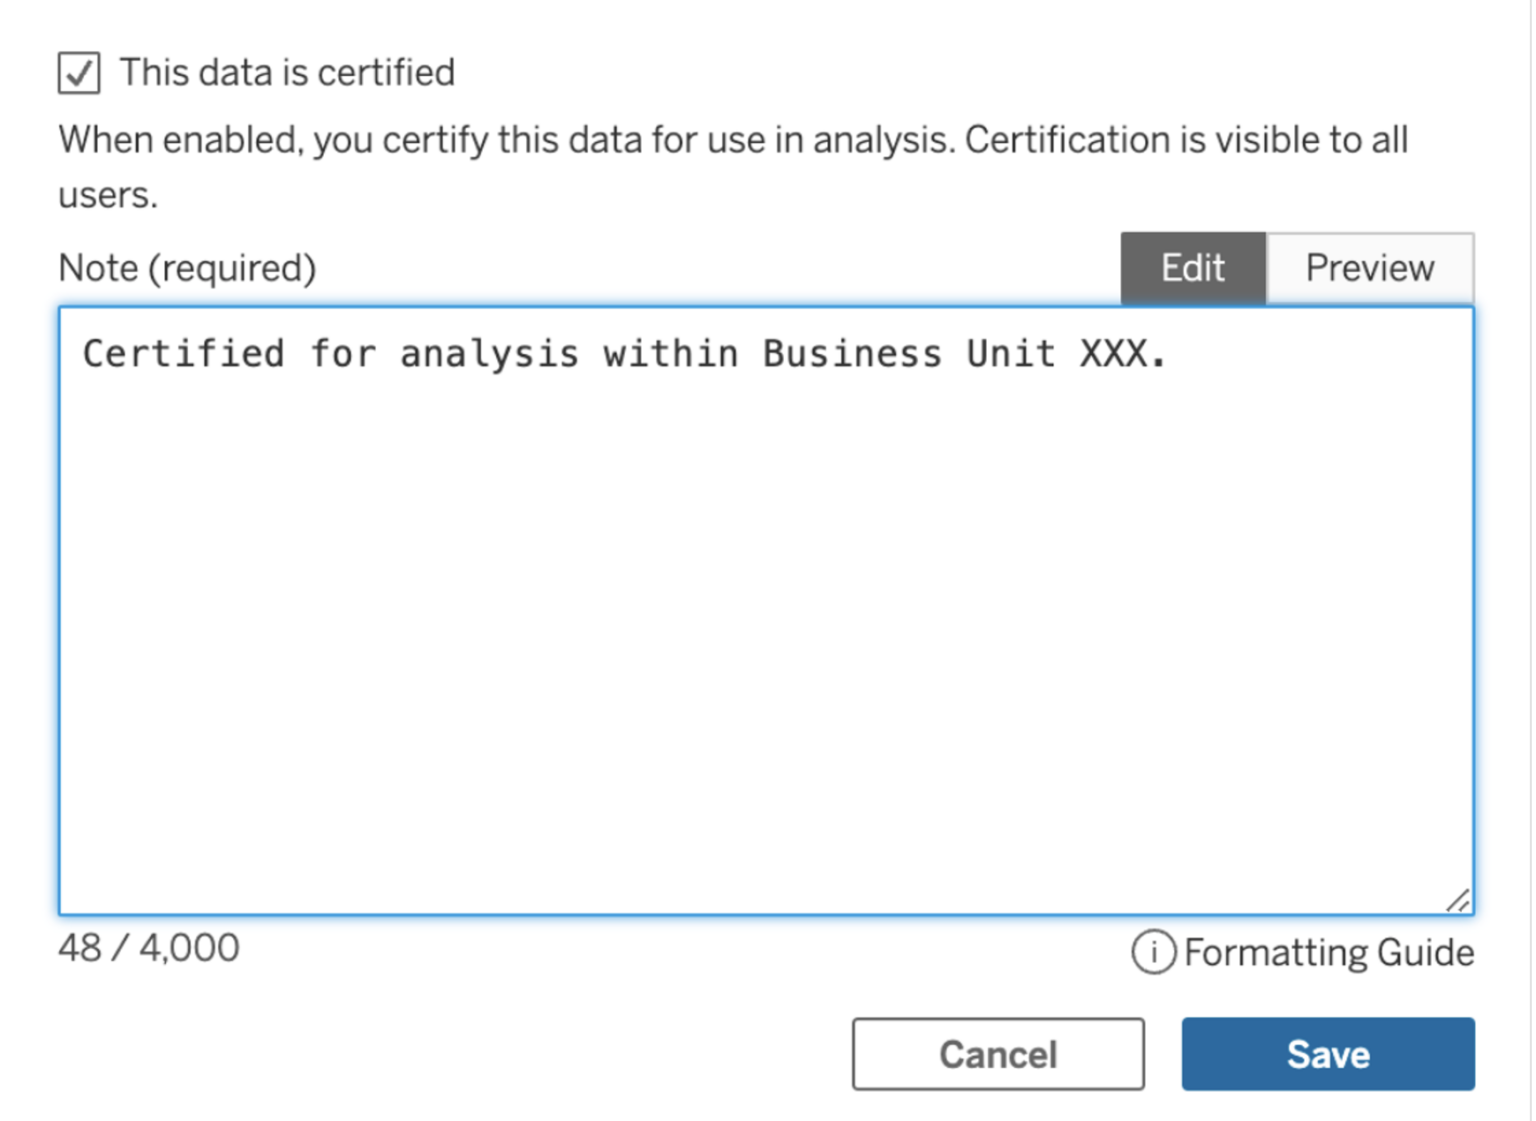Viewport: 1536px width, 1121px height.
Task: Save the certification note
Action: (x=1327, y=1054)
